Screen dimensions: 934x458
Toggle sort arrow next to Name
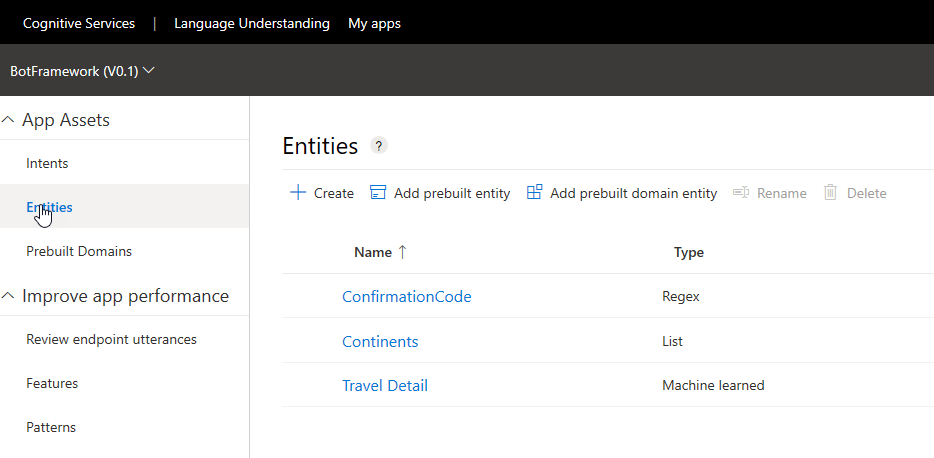coord(402,252)
